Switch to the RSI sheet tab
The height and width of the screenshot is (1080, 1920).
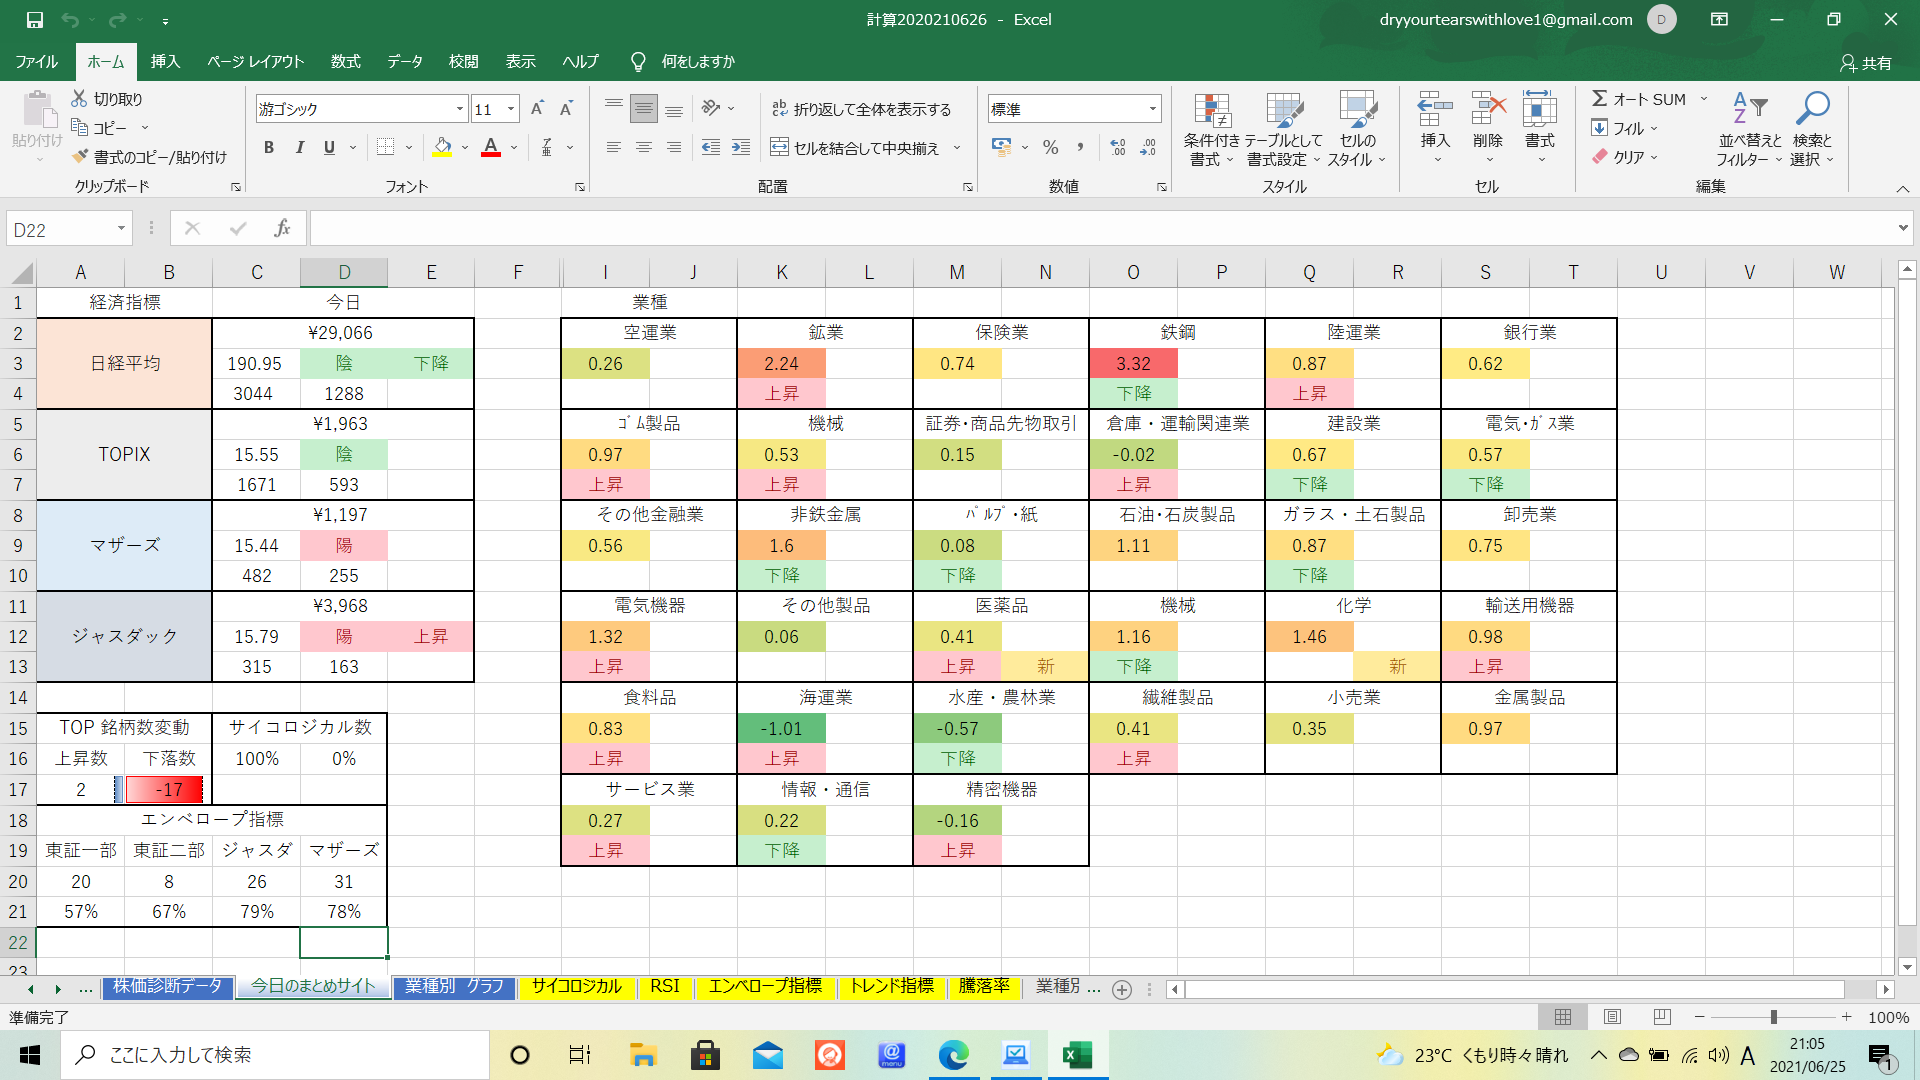[664, 987]
